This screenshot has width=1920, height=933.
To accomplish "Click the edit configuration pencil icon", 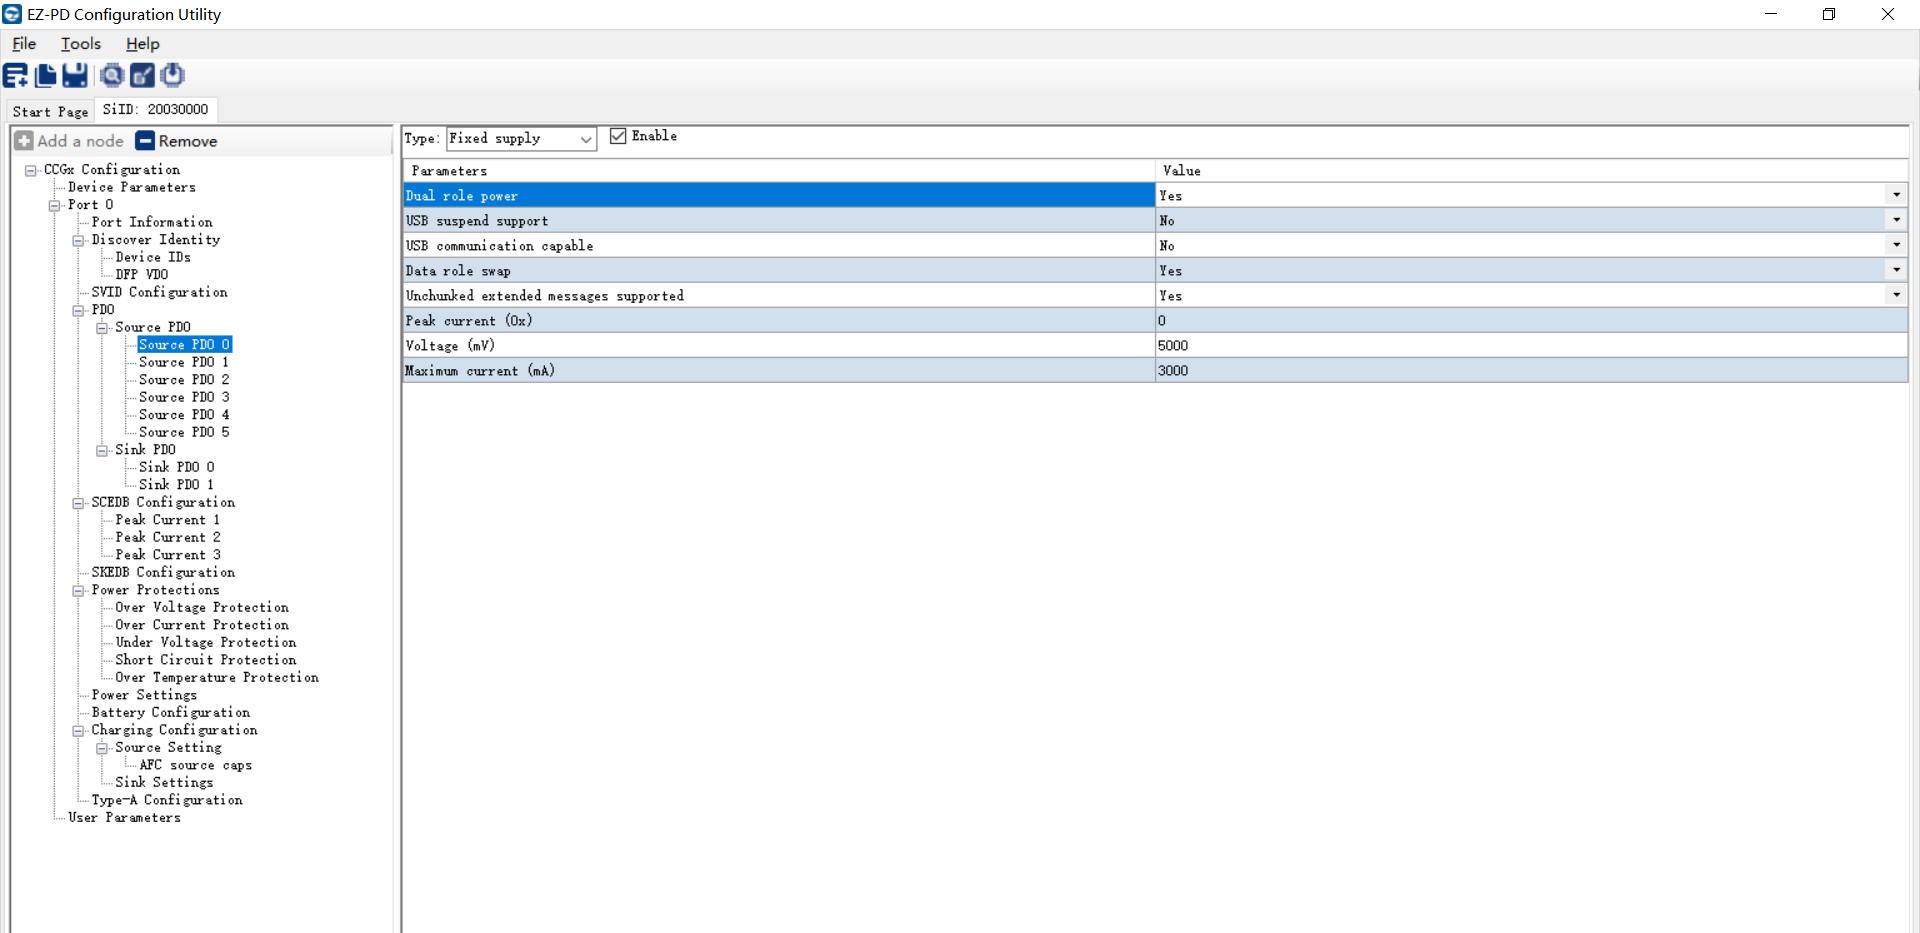I will (143, 75).
